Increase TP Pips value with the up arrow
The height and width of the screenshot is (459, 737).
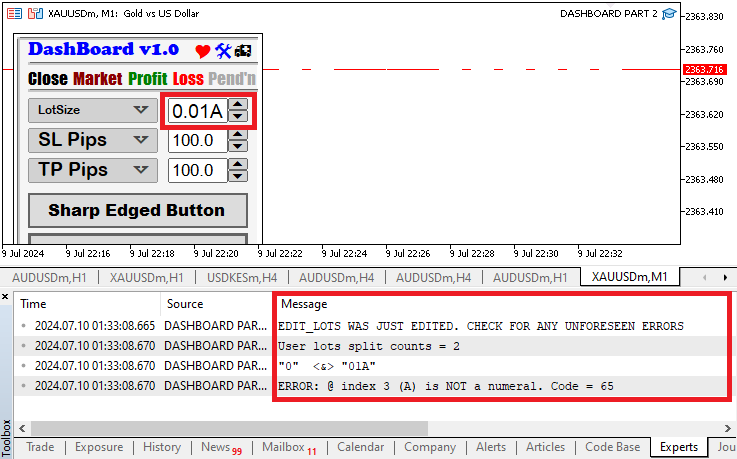coord(238,164)
